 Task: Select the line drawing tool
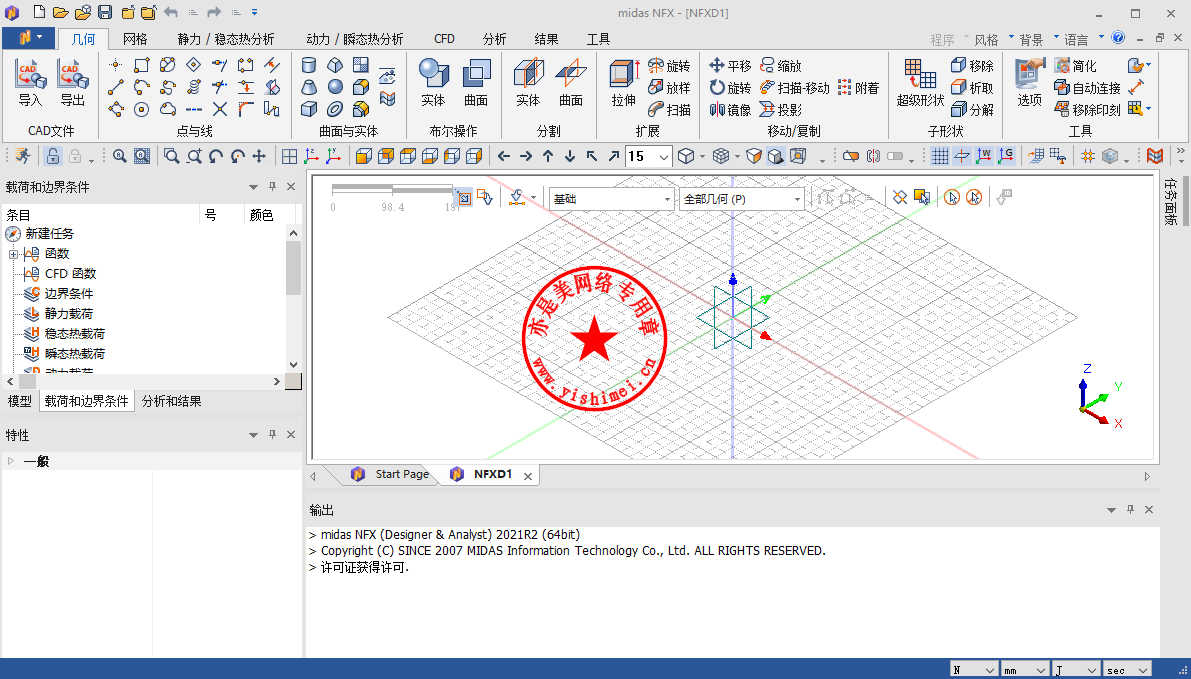116,87
